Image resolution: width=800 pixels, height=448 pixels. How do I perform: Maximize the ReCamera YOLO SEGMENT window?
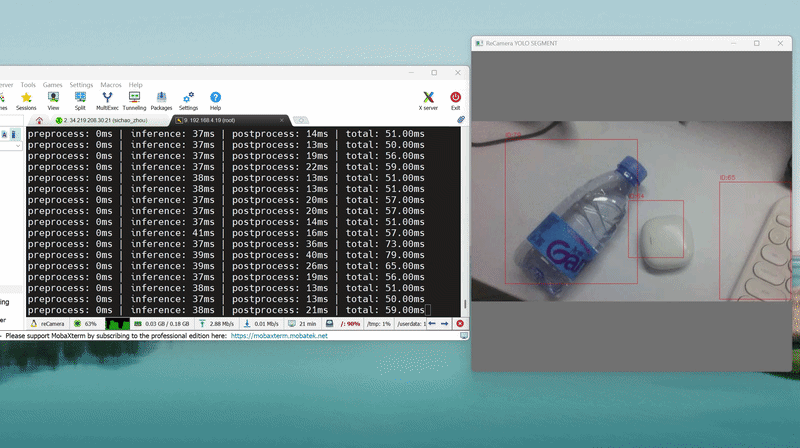coord(757,43)
